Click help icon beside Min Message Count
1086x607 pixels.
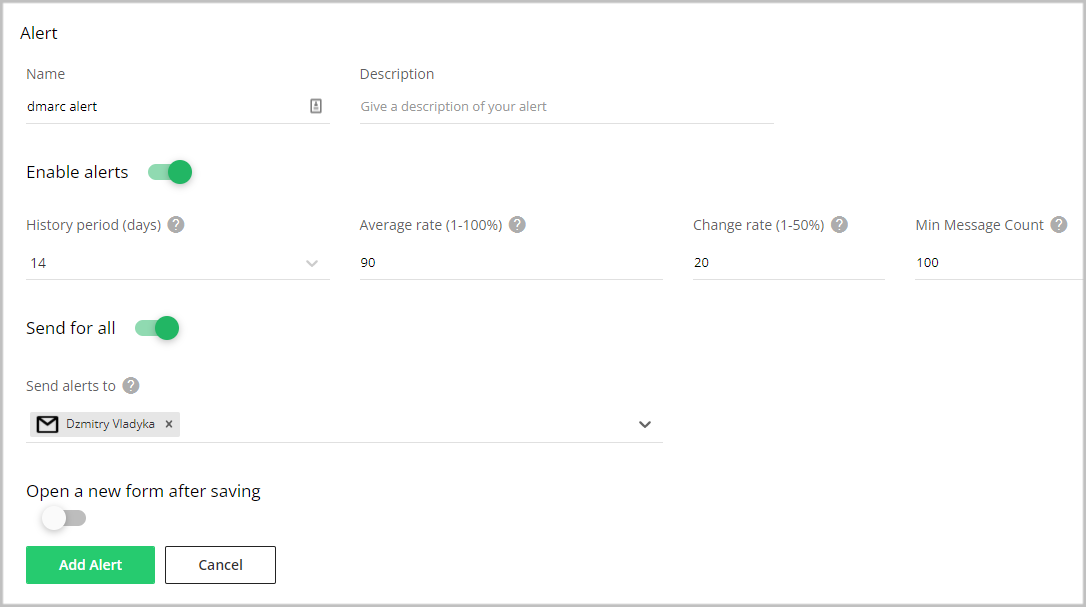click(x=1059, y=225)
